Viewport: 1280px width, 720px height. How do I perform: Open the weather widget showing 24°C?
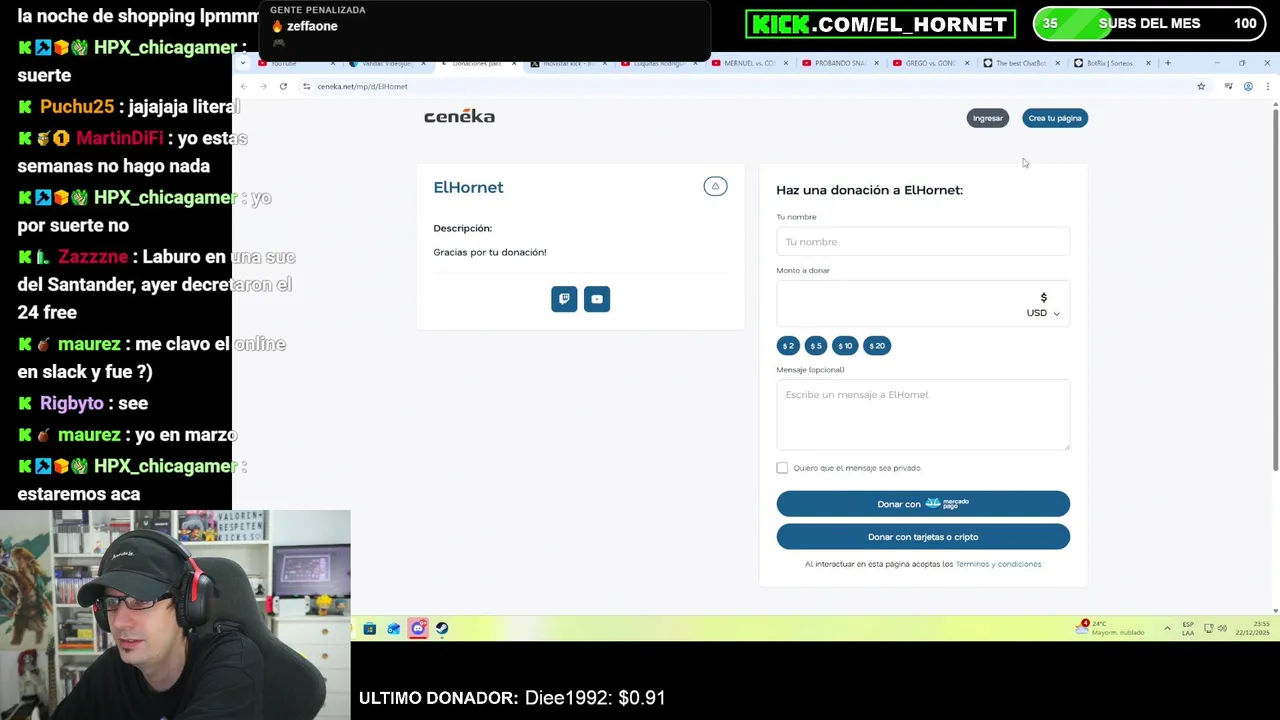coord(1110,628)
